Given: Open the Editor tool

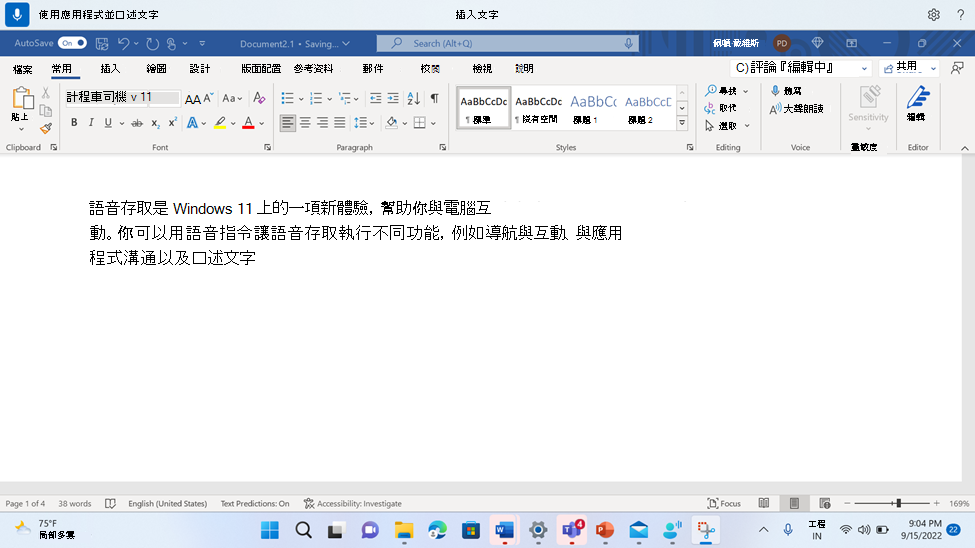Looking at the screenshot, I should [917, 103].
